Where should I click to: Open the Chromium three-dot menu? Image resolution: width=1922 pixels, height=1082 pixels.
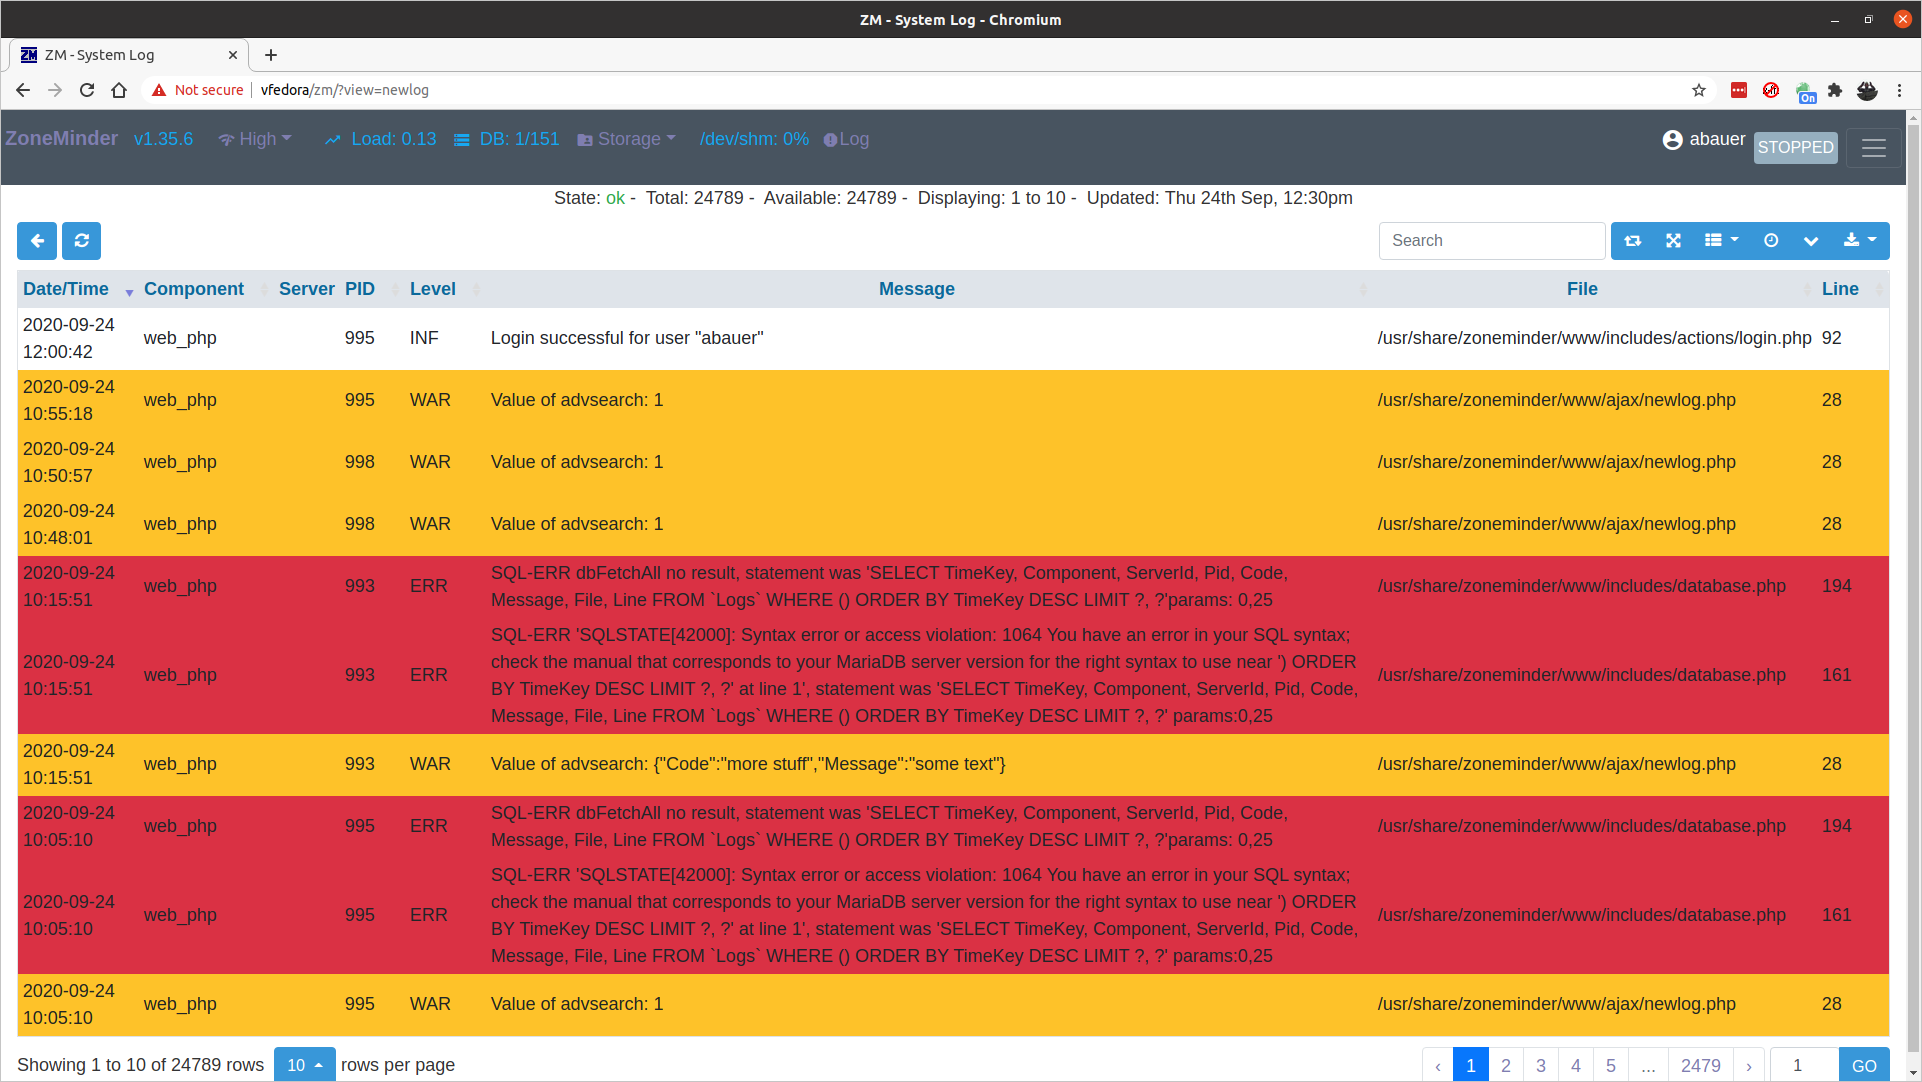[1899, 90]
